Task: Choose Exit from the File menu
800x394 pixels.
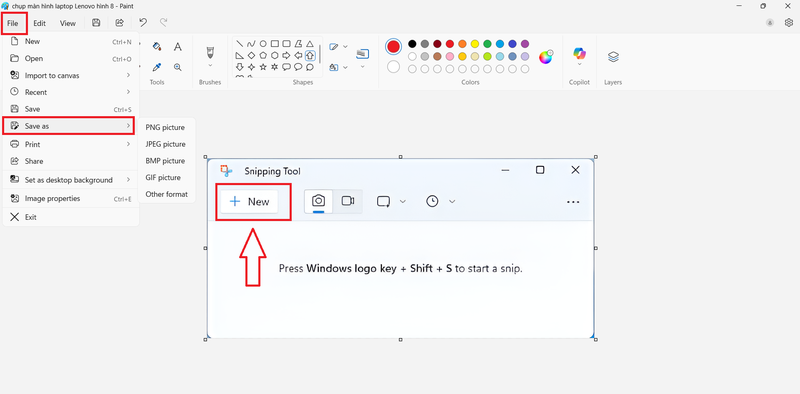Action: click(71, 217)
